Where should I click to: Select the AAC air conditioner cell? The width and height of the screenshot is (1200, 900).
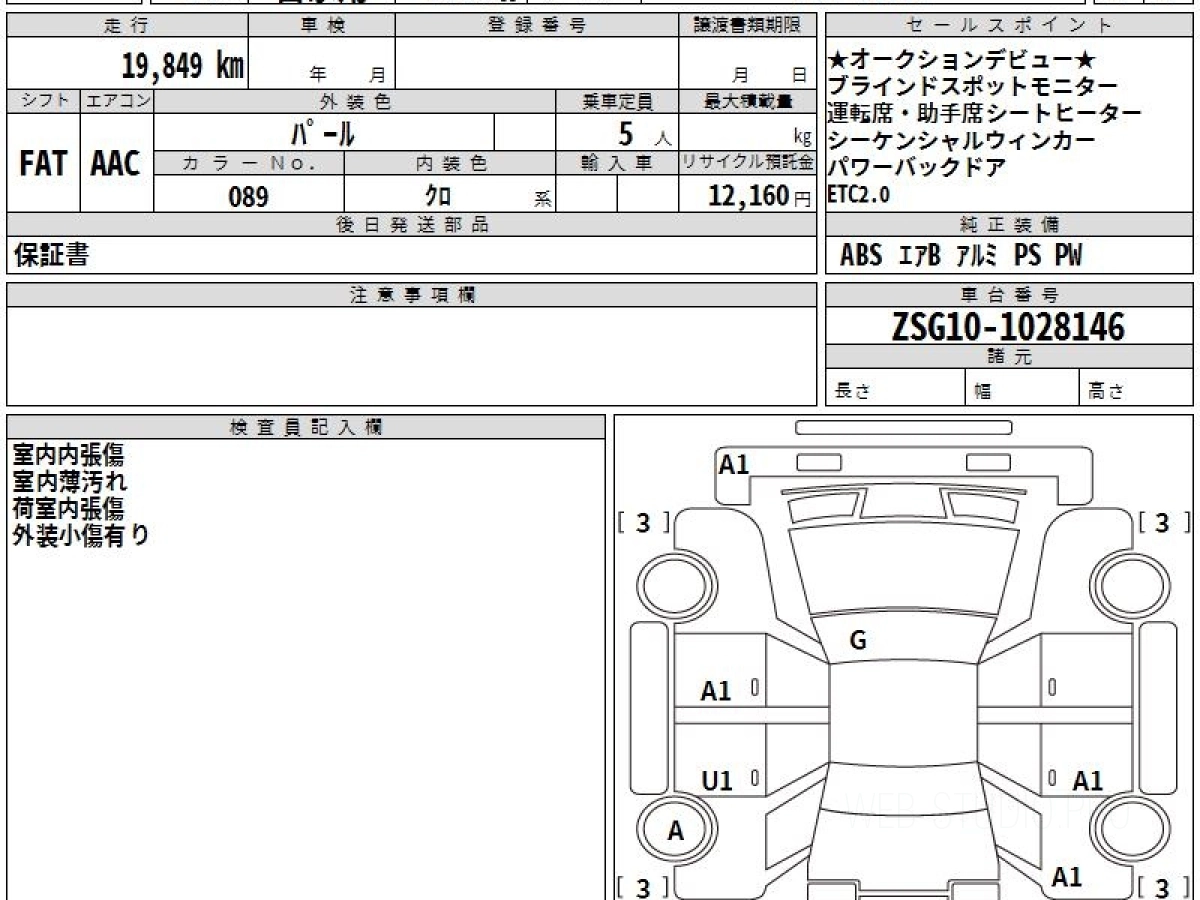click(116, 163)
